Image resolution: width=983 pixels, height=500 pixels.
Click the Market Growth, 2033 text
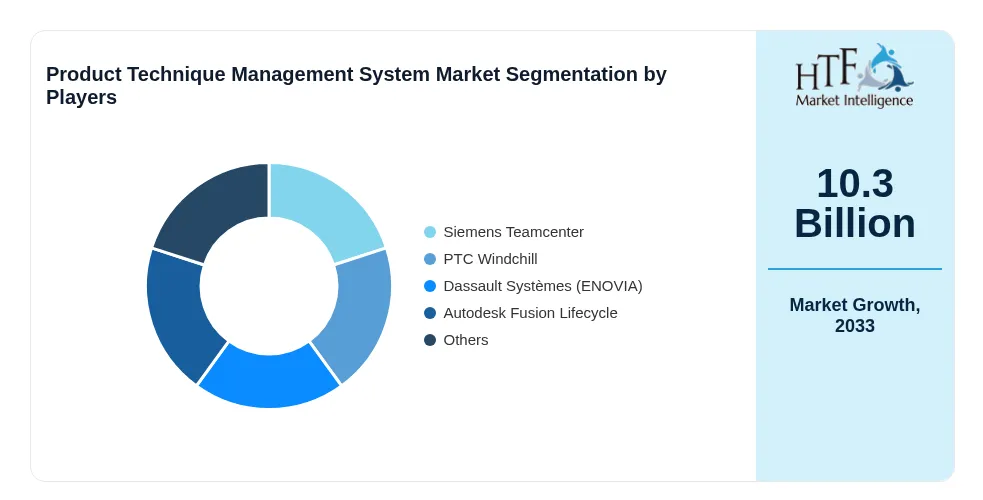pyautogui.click(x=854, y=315)
